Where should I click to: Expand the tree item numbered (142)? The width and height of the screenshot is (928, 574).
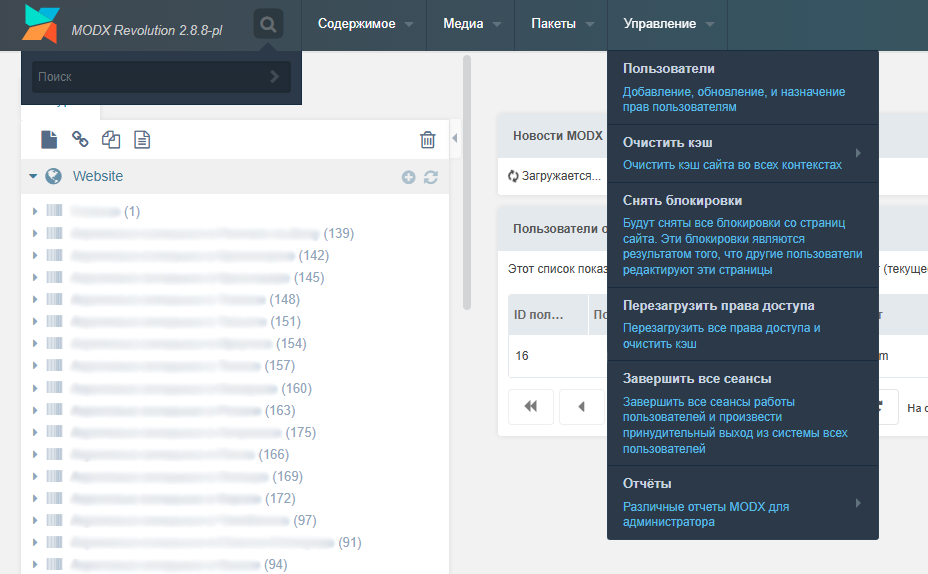[x=35, y=255]
